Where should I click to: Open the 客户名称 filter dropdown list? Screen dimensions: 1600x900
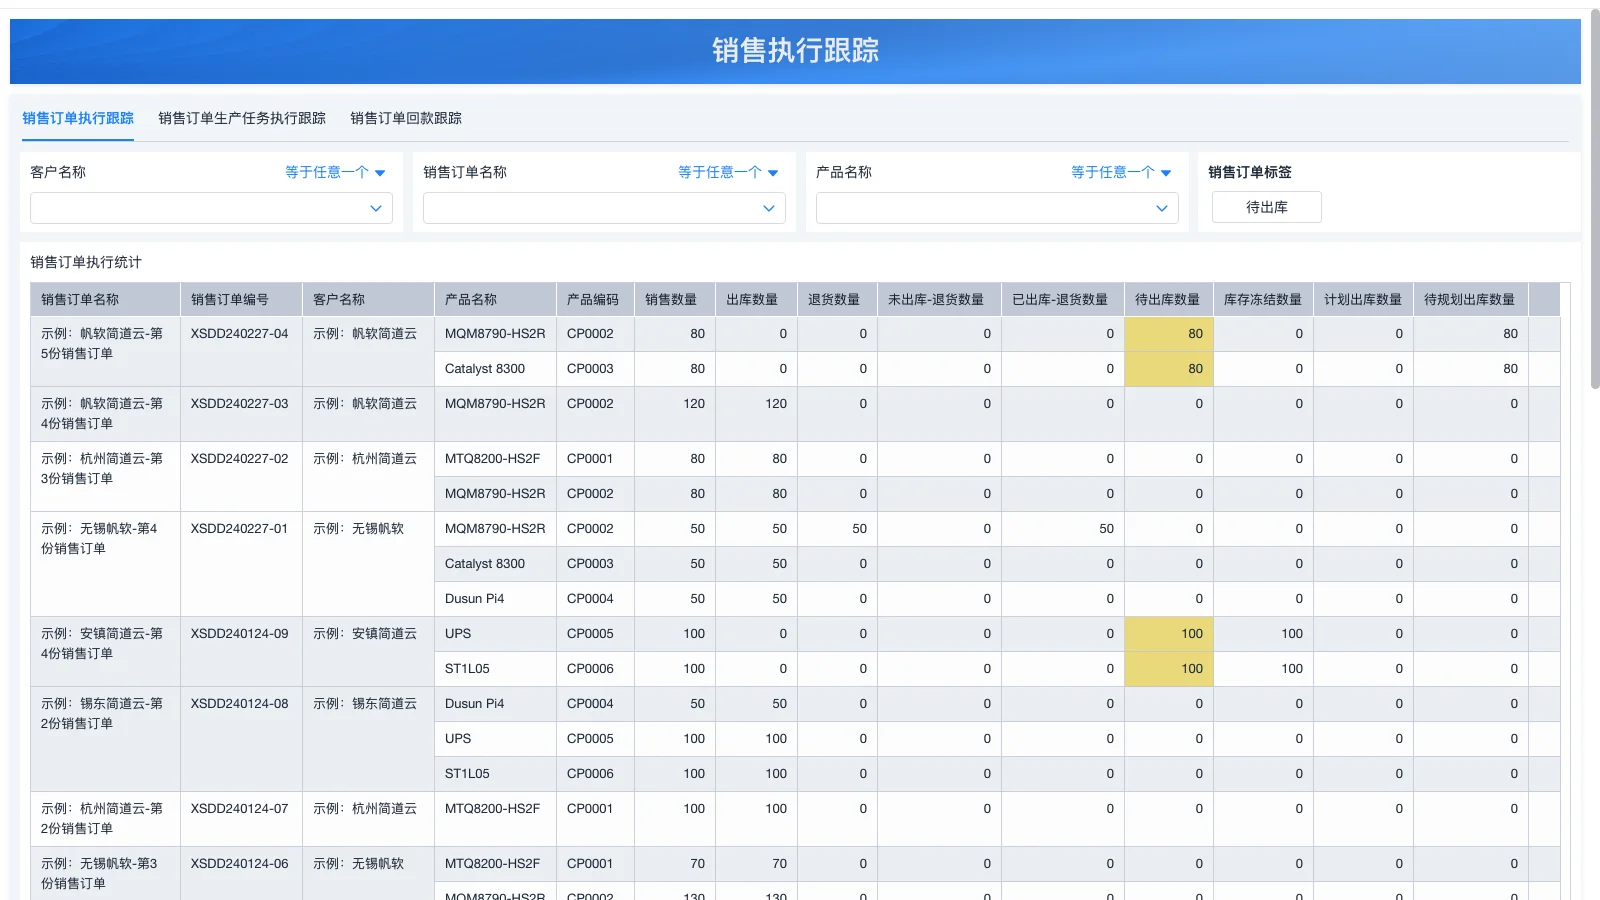click(210, 208)
